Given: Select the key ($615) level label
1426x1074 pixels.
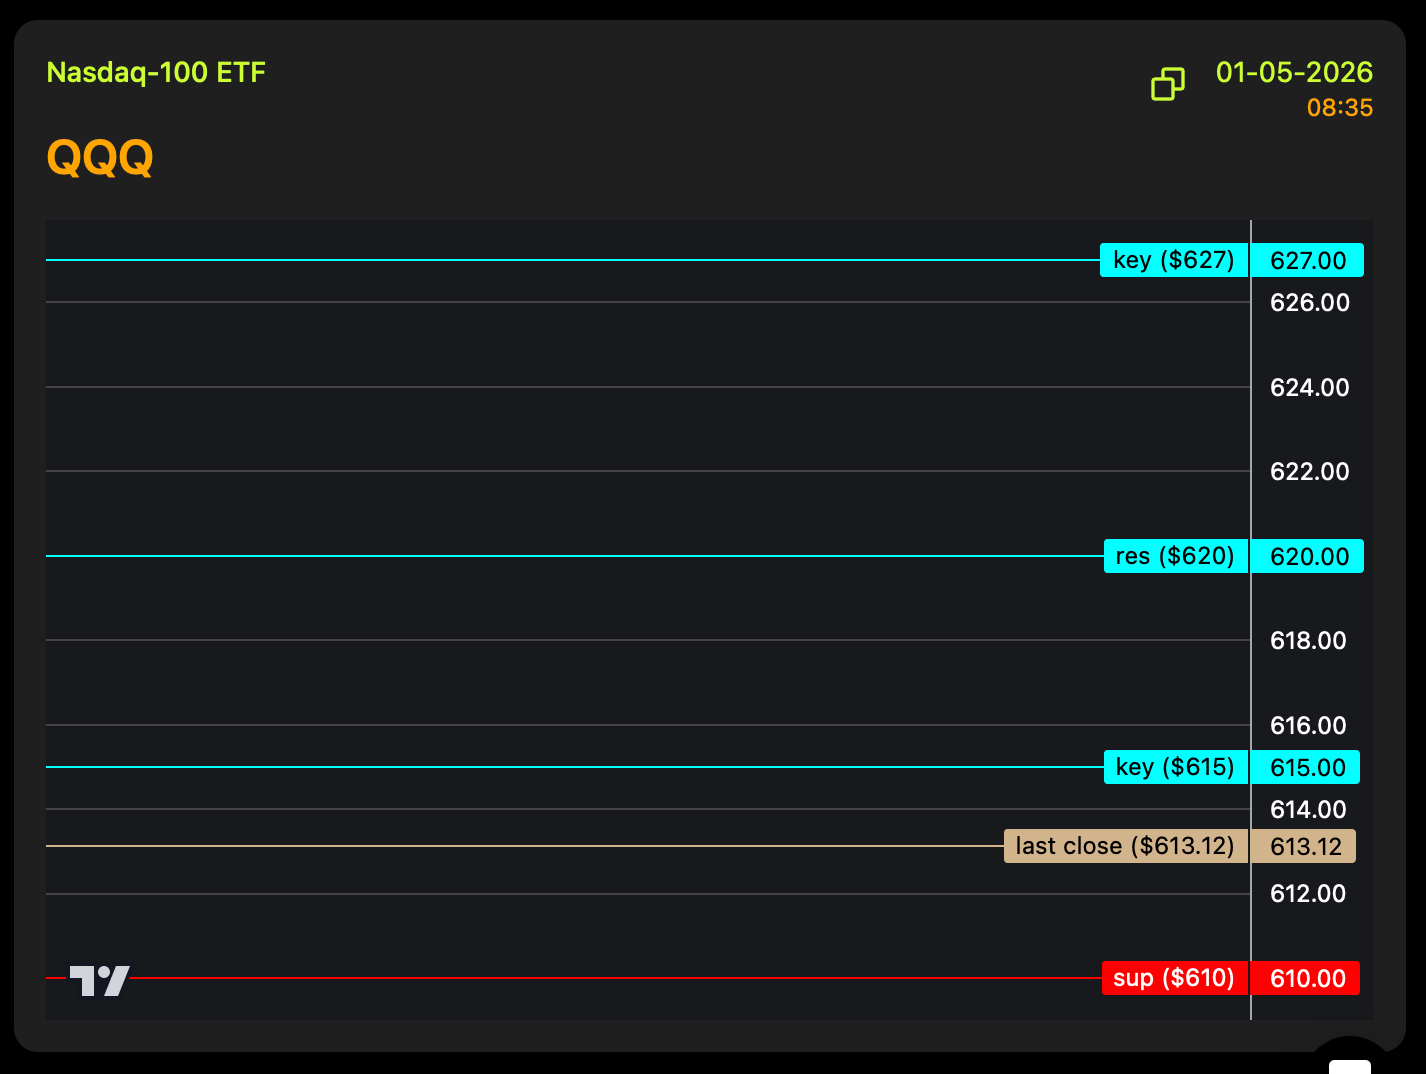Looking at the screenshot, I should coord(1175,767).
